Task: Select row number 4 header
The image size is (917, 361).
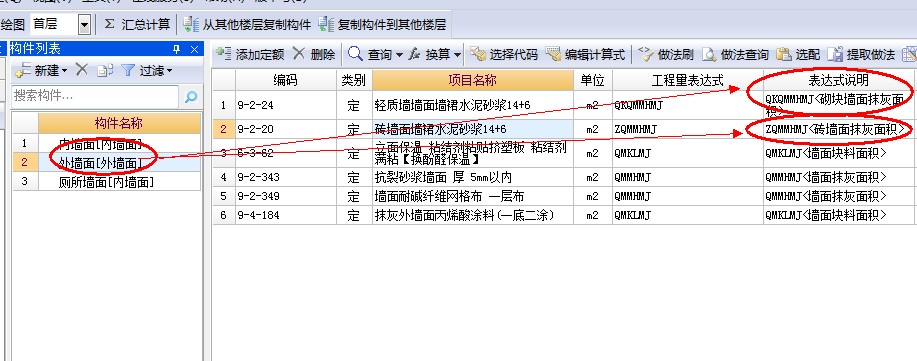Action: pos(223,177)
